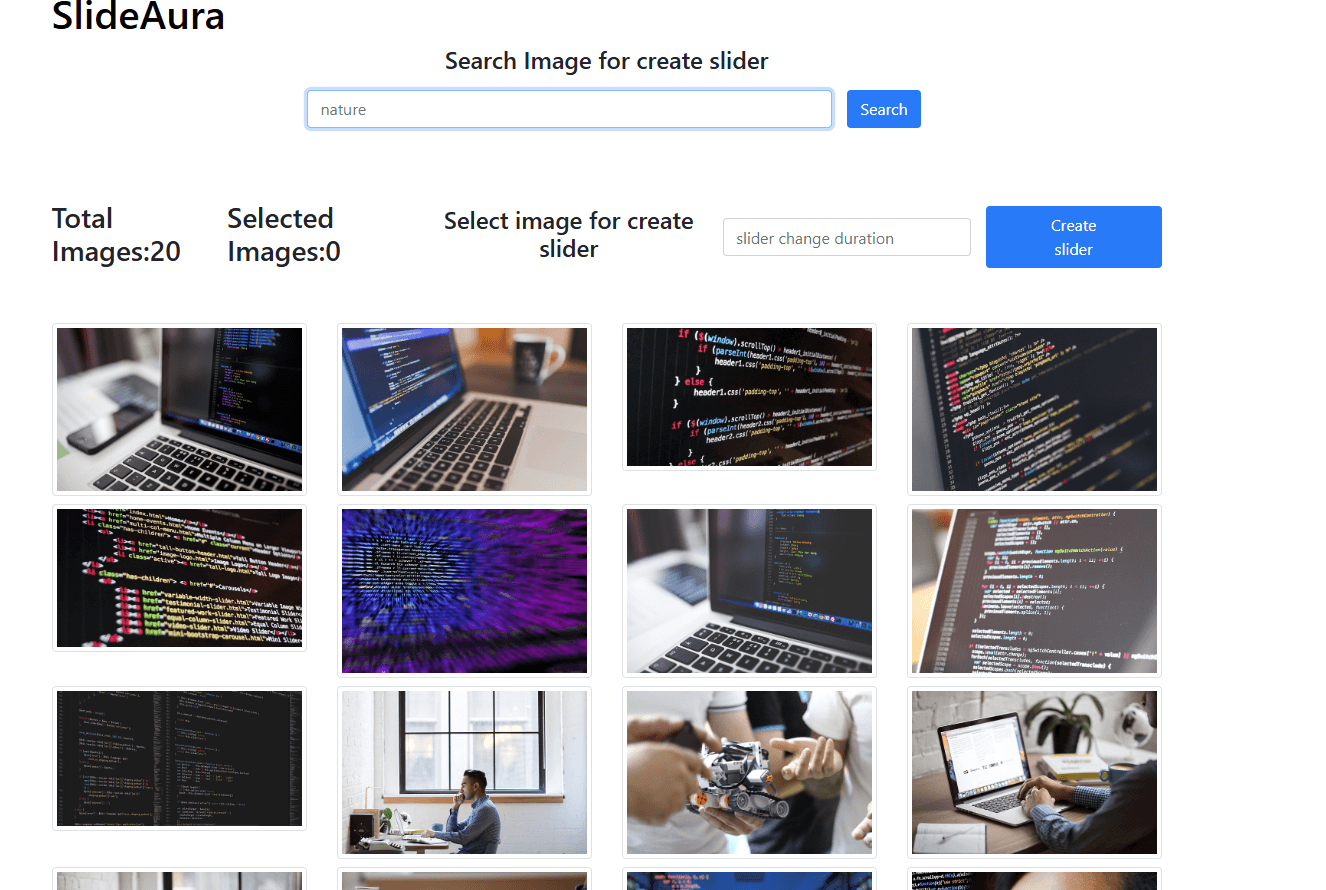Image resolution: width=1326 pixels, height=890 pixels.
Task: Select the tilted screen JavaScript code image
Action: coord(1034,591)
